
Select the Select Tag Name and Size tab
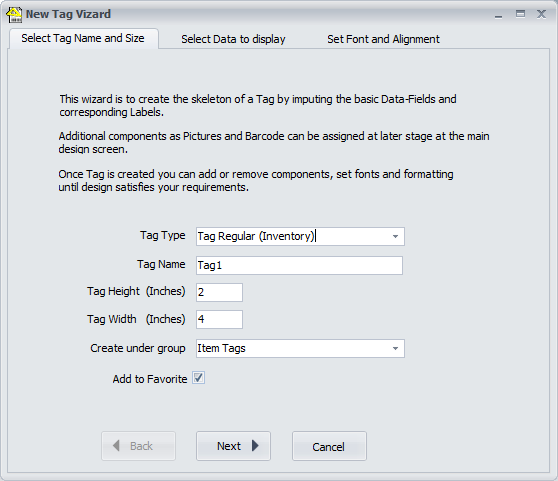click(83, 38)
